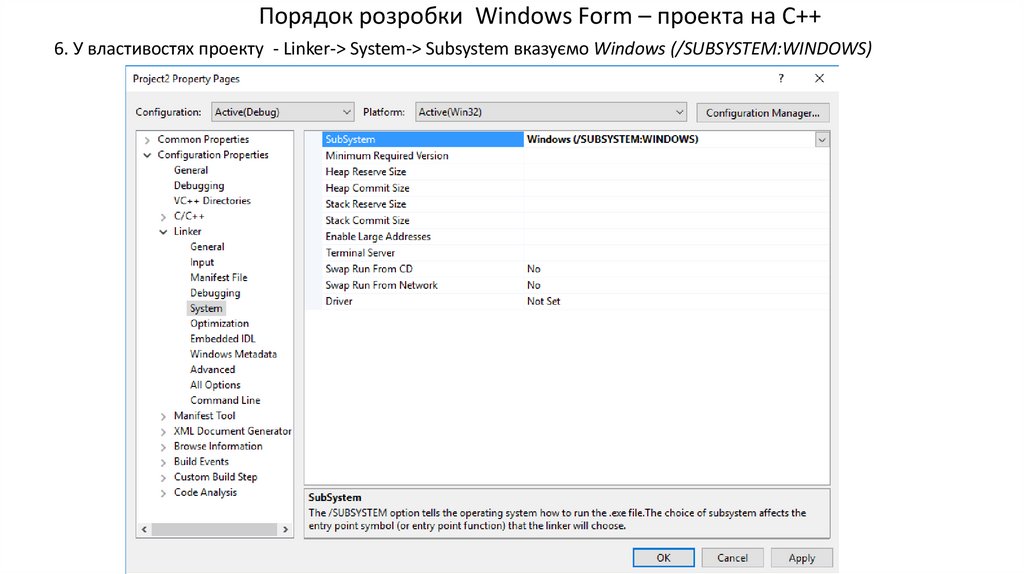Close the Project2 Property Pages dialog

(819, 78)
